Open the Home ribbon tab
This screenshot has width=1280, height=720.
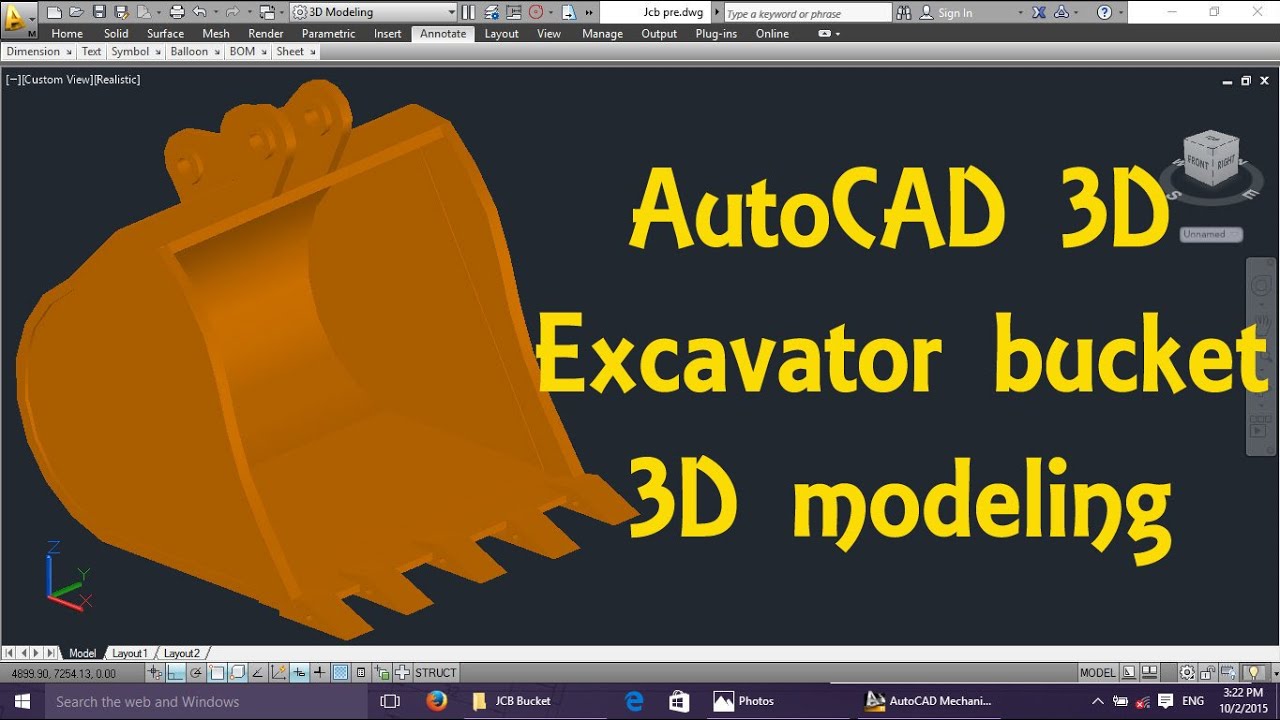point(67,33)
